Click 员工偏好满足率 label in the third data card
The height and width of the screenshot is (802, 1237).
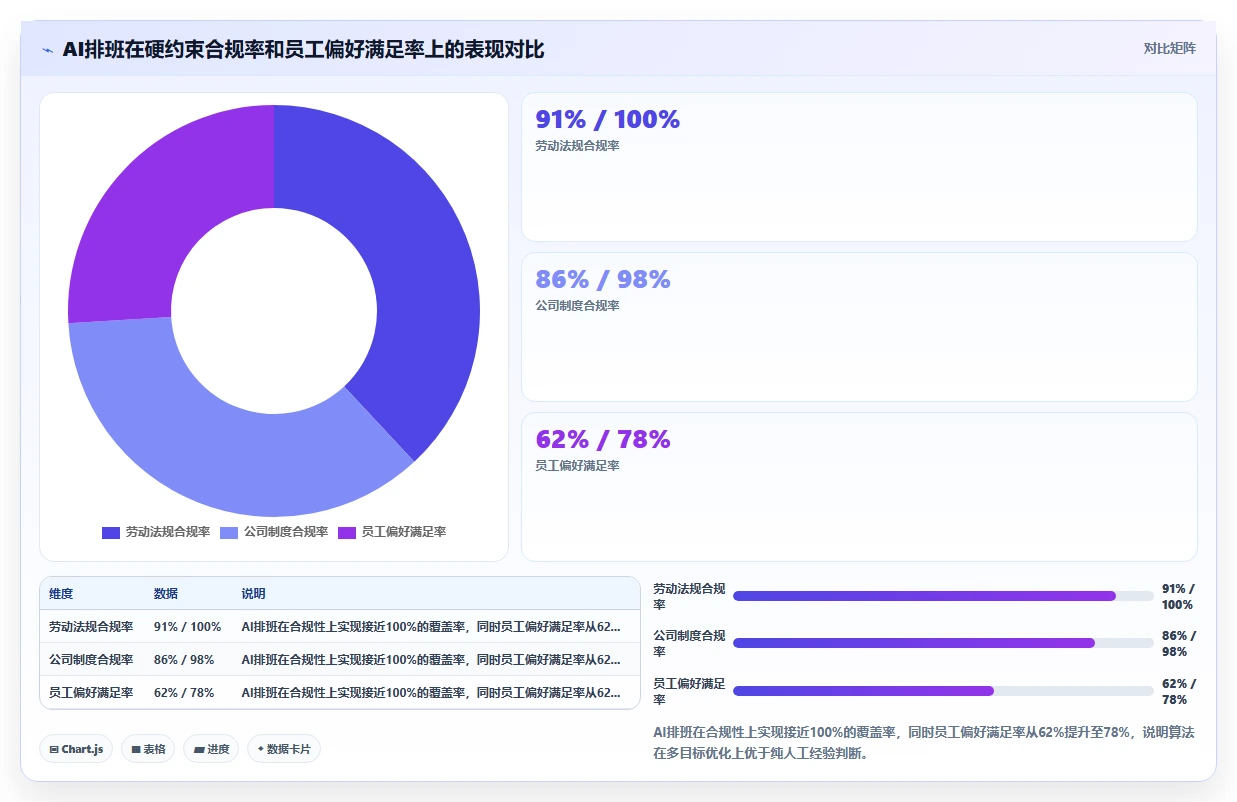(x=577, y=466)
